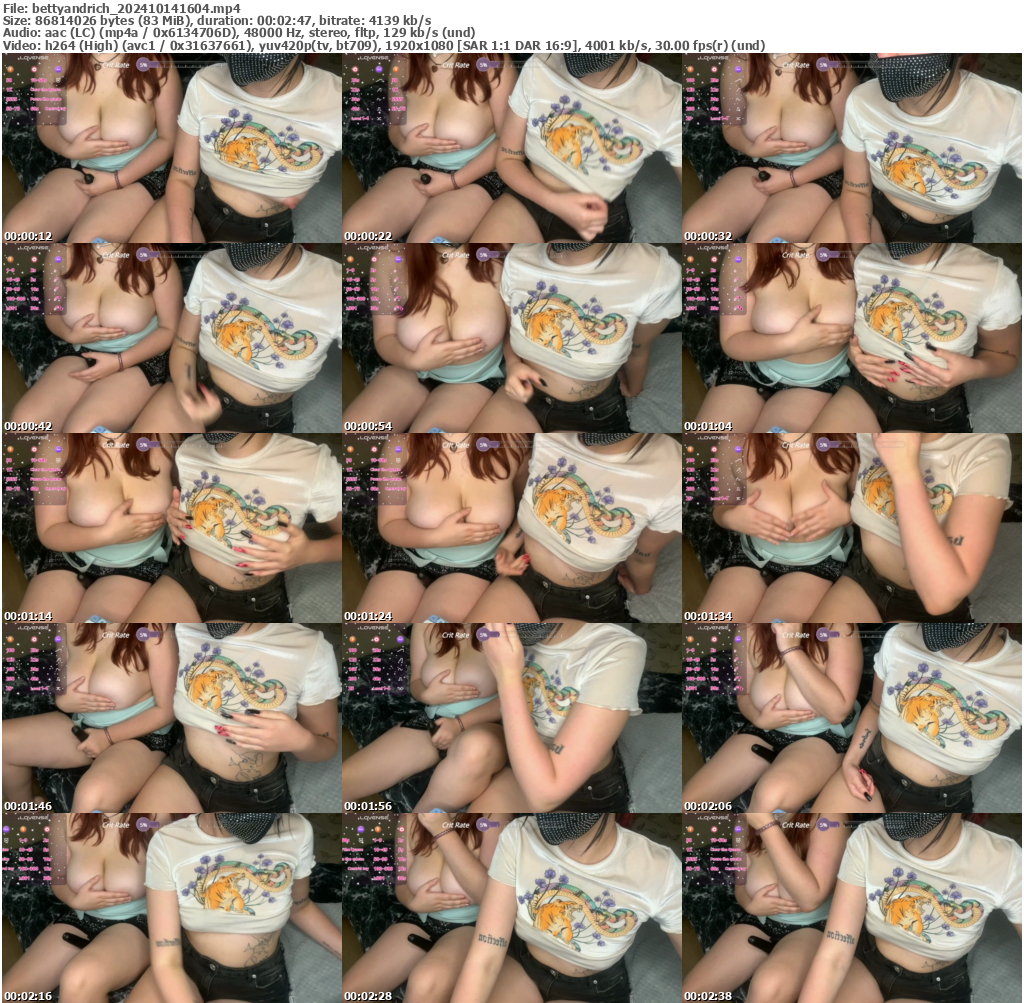Click the Lovense logo watermark on first thumbnail

coord(32,58)
